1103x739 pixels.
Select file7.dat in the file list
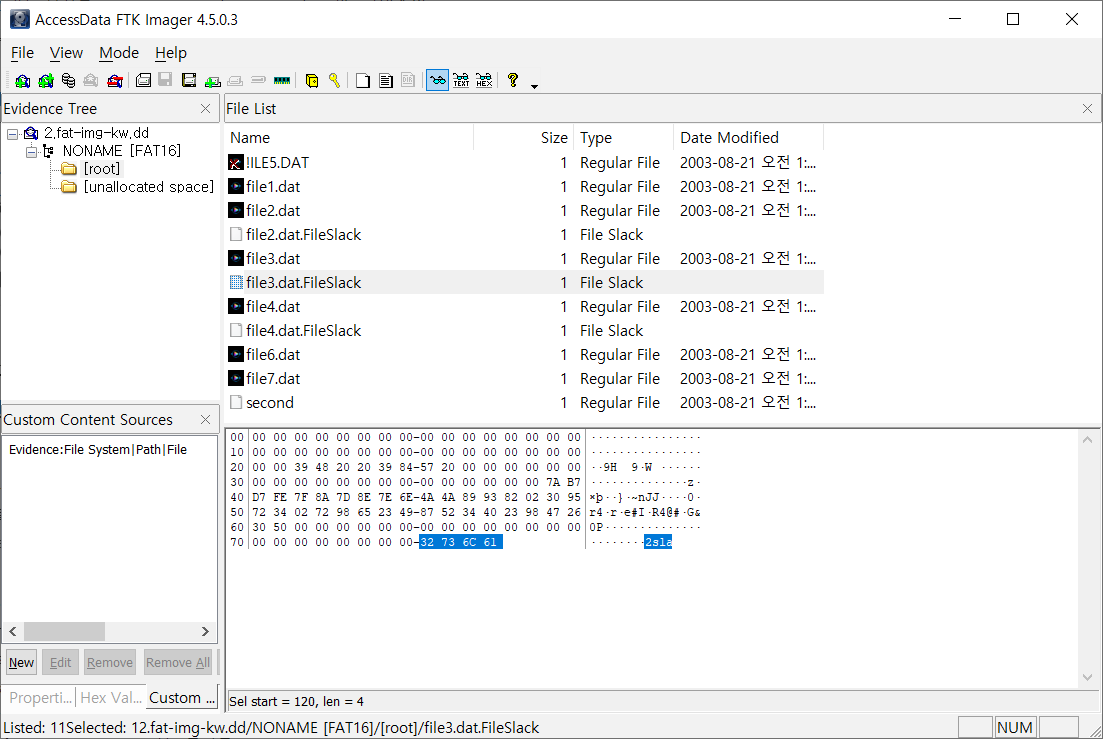(x=273, y=378)
